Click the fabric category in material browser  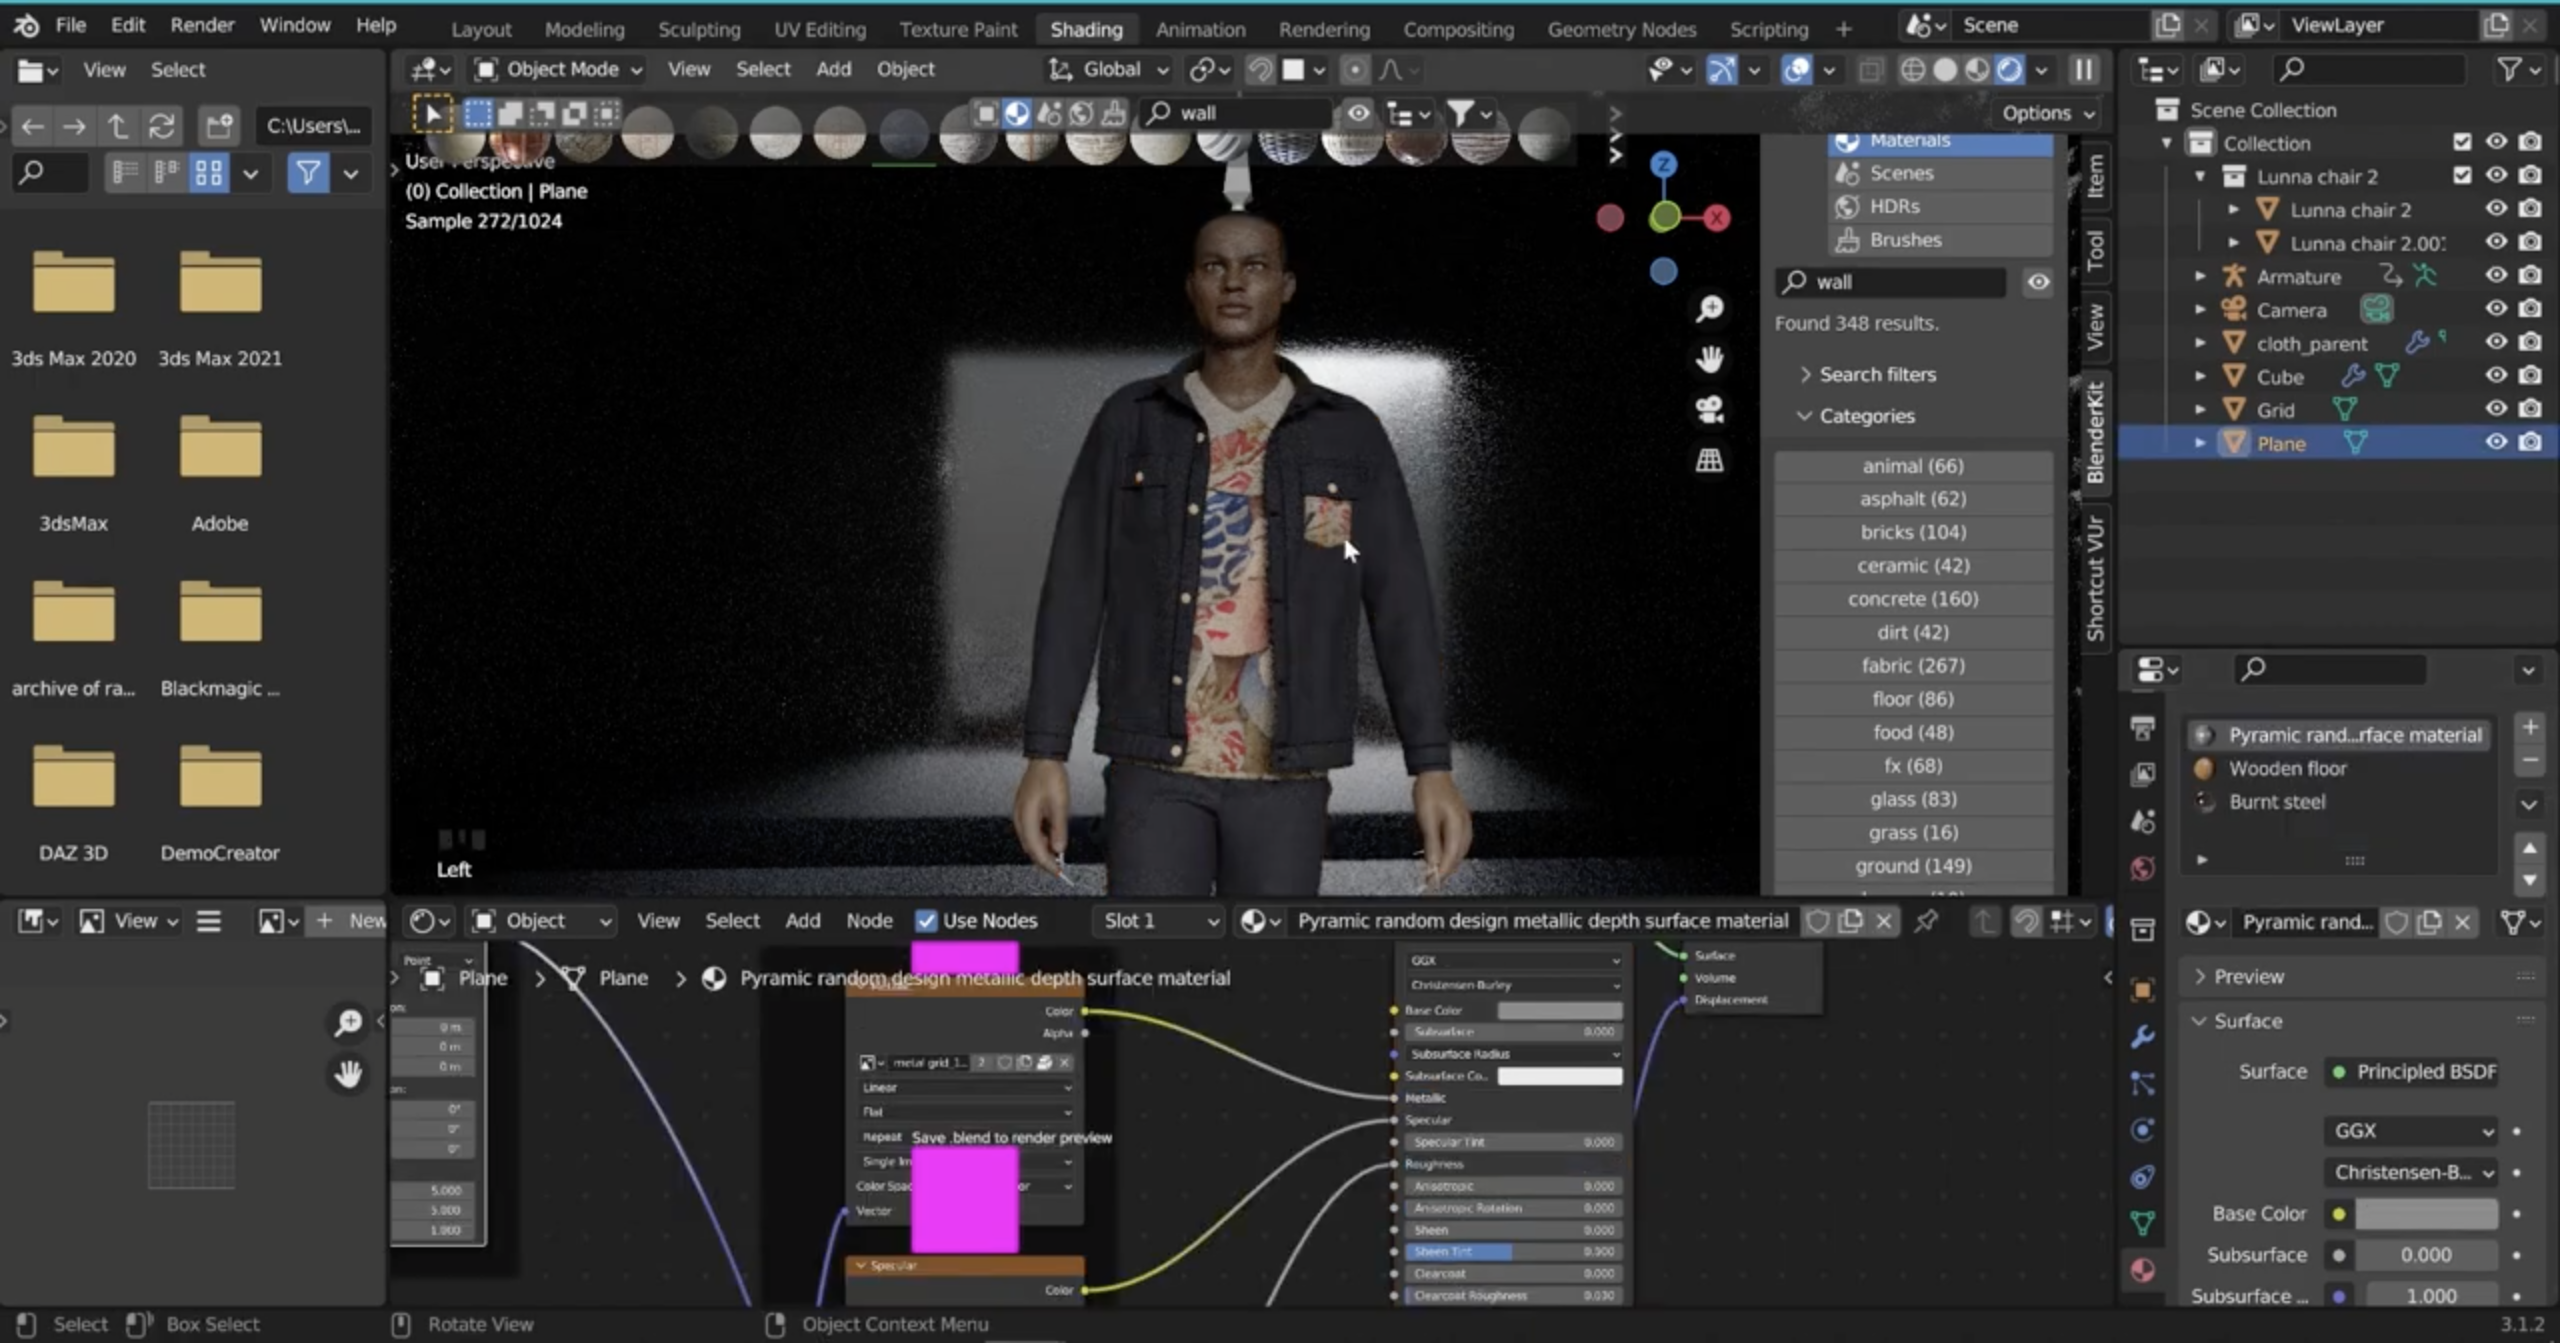tap(1912, 664)
